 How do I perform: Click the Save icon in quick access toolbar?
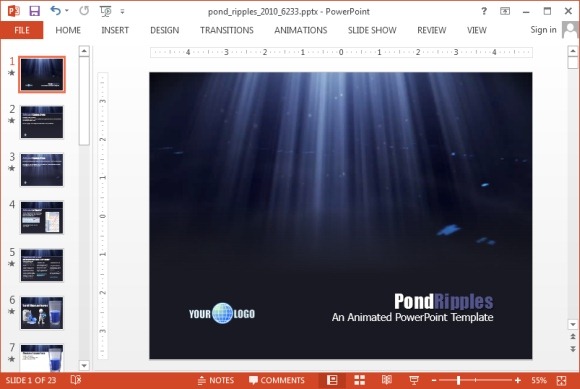[34, 11]
